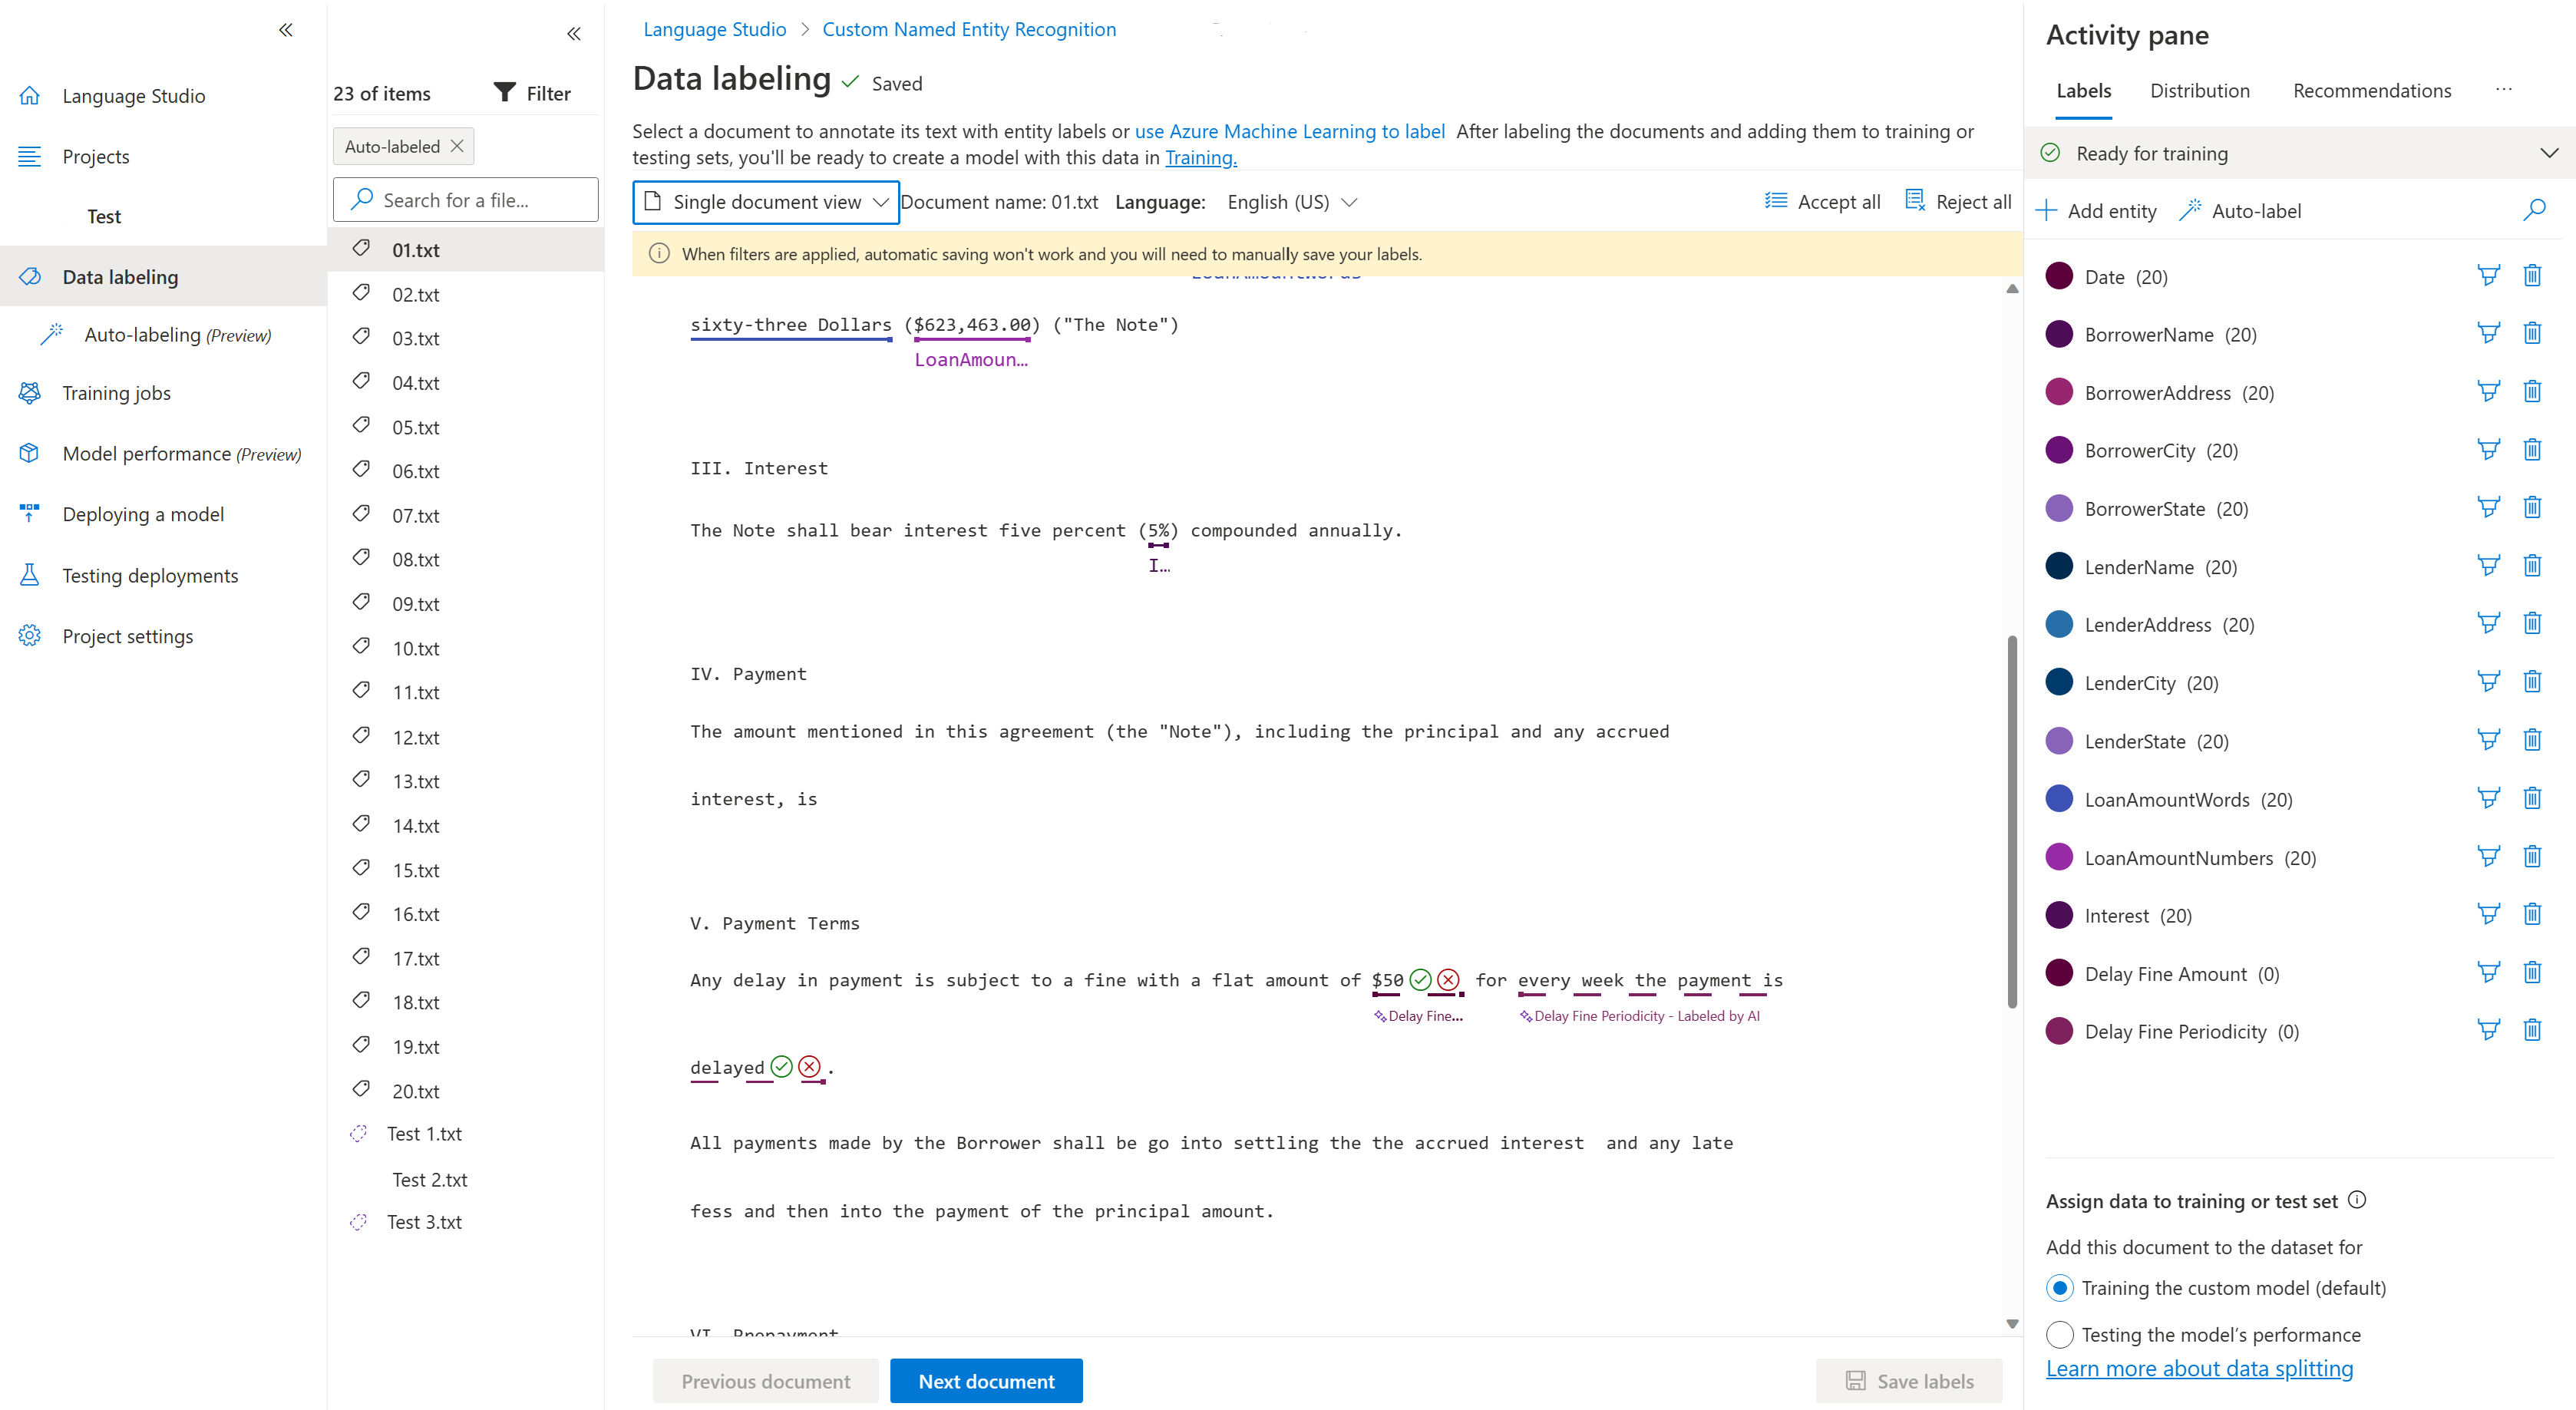Expand the Ready for training section
Image resolution: width=2576 pixels, height=1410 pixels.
point(2548,153)
